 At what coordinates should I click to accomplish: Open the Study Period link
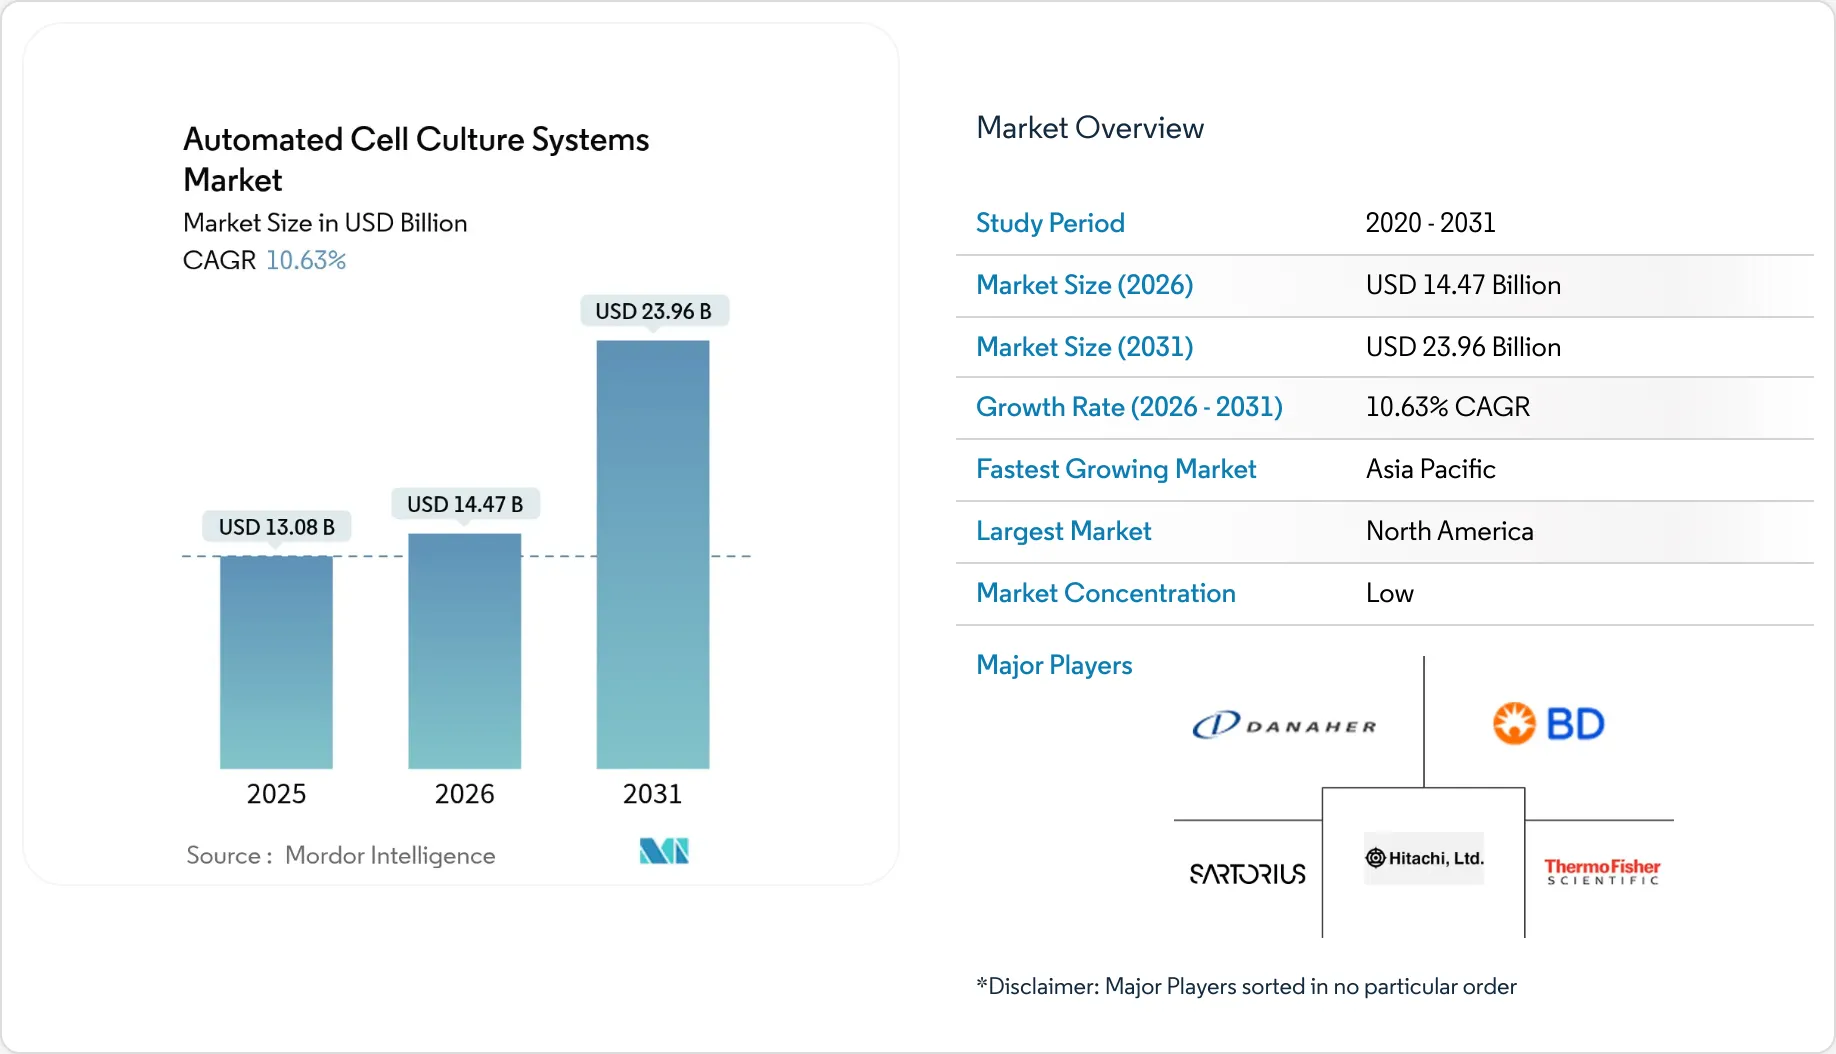1050,223
